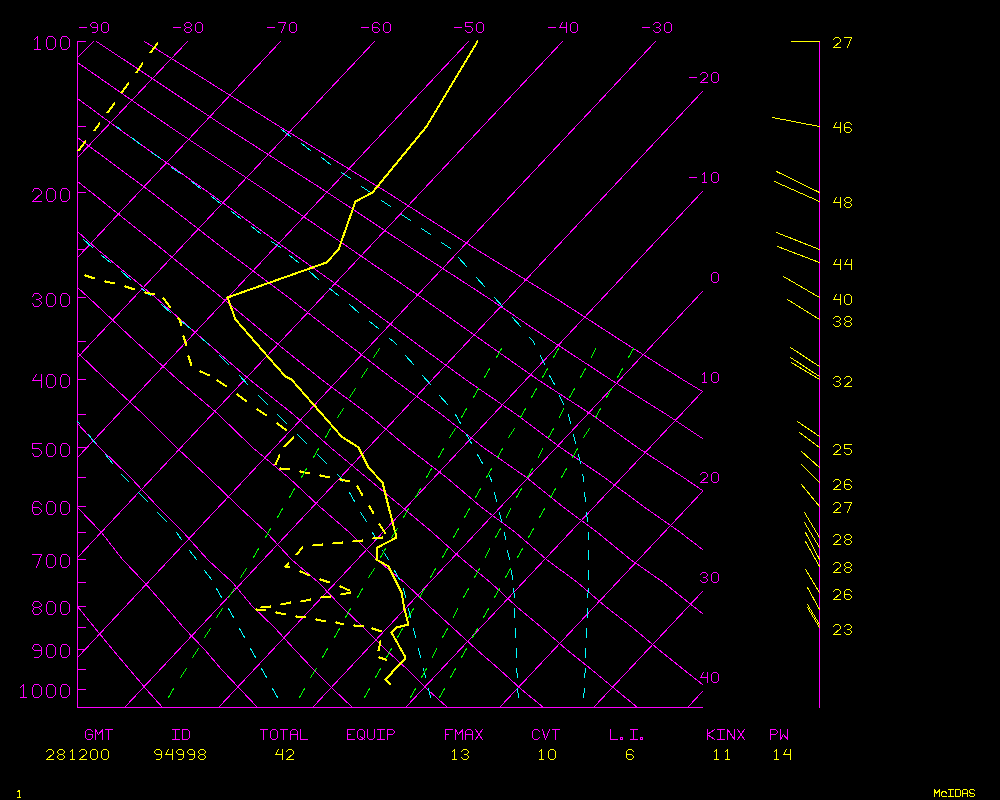Click the GMT label in footer
Viewport: 1000px width, 800px height.
click(x=98, y=735)
